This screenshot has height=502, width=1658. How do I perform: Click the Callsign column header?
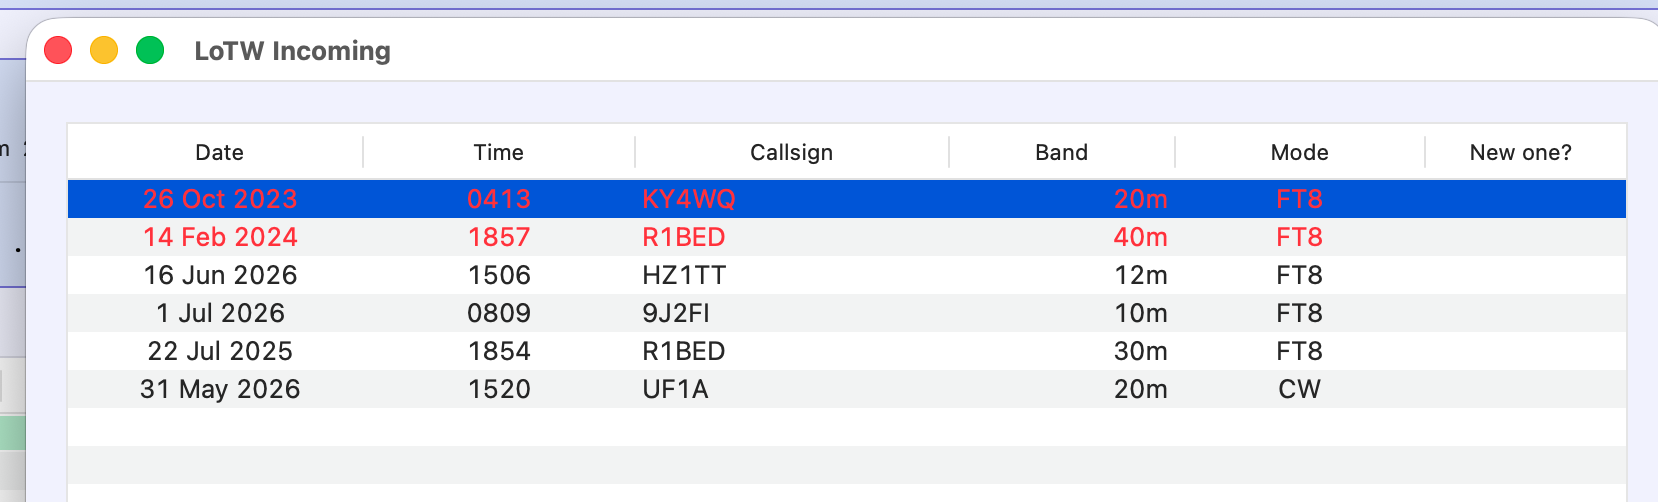pyautogui.click(x=791, y=152)
